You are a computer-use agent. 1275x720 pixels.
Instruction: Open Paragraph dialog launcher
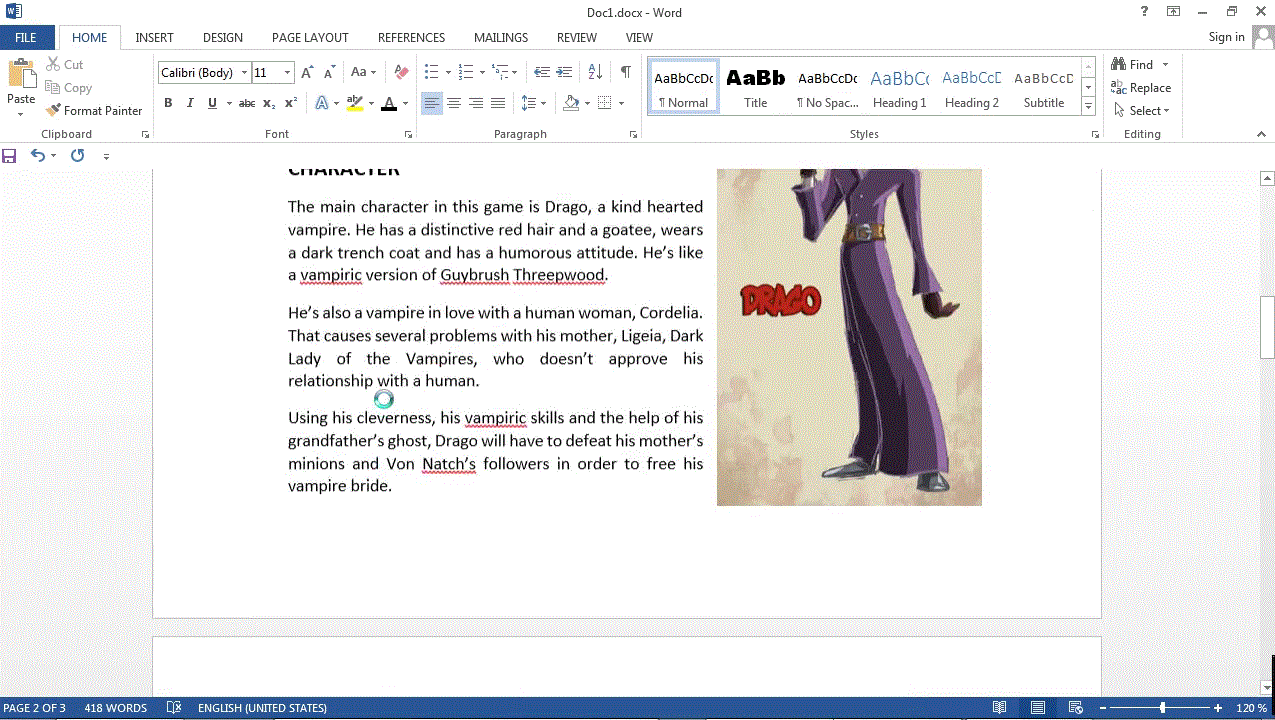coord(633,134)
